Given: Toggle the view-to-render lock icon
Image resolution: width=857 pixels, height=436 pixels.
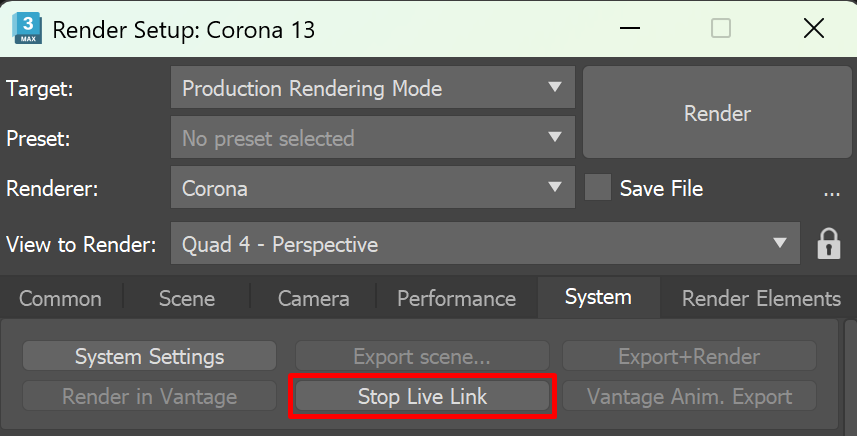Looking at the screenshot, I should [828, 244].
